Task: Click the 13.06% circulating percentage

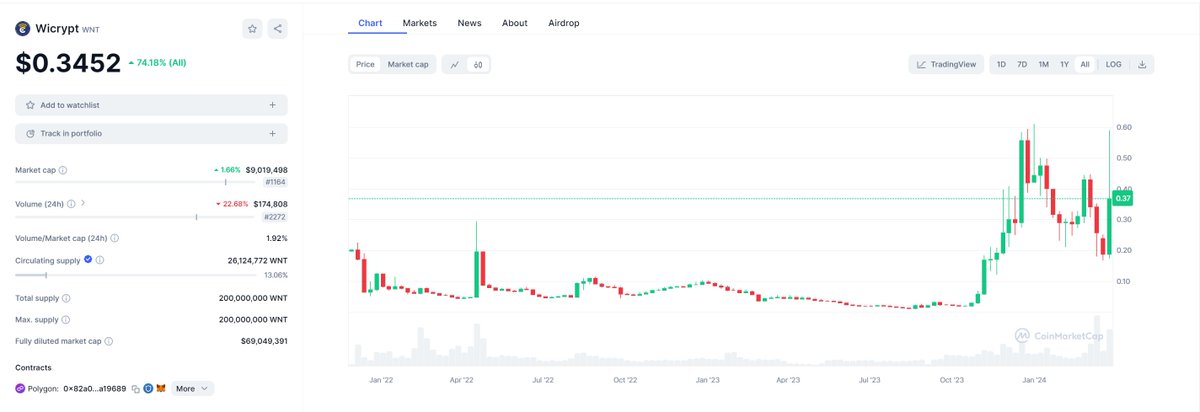Action: (x=275, y=275)
